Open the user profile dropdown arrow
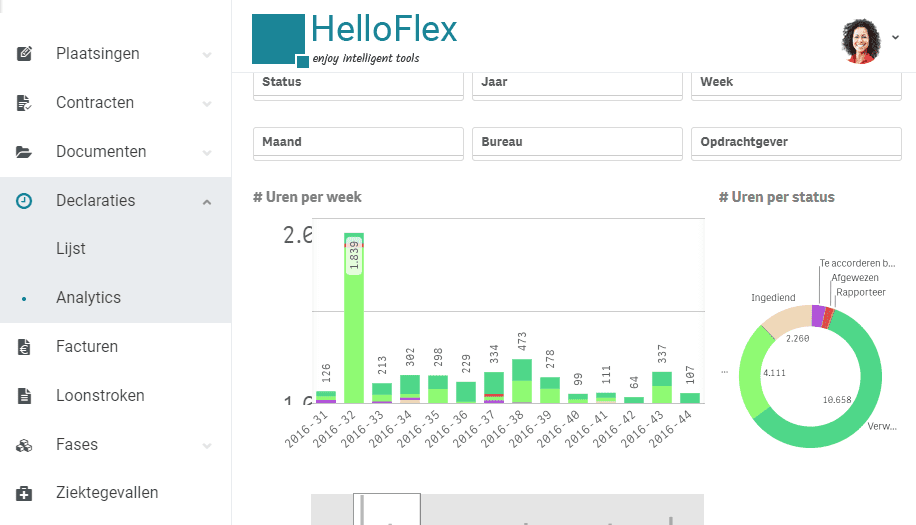The width and height of the screenshot is (916, 525). 895,37
